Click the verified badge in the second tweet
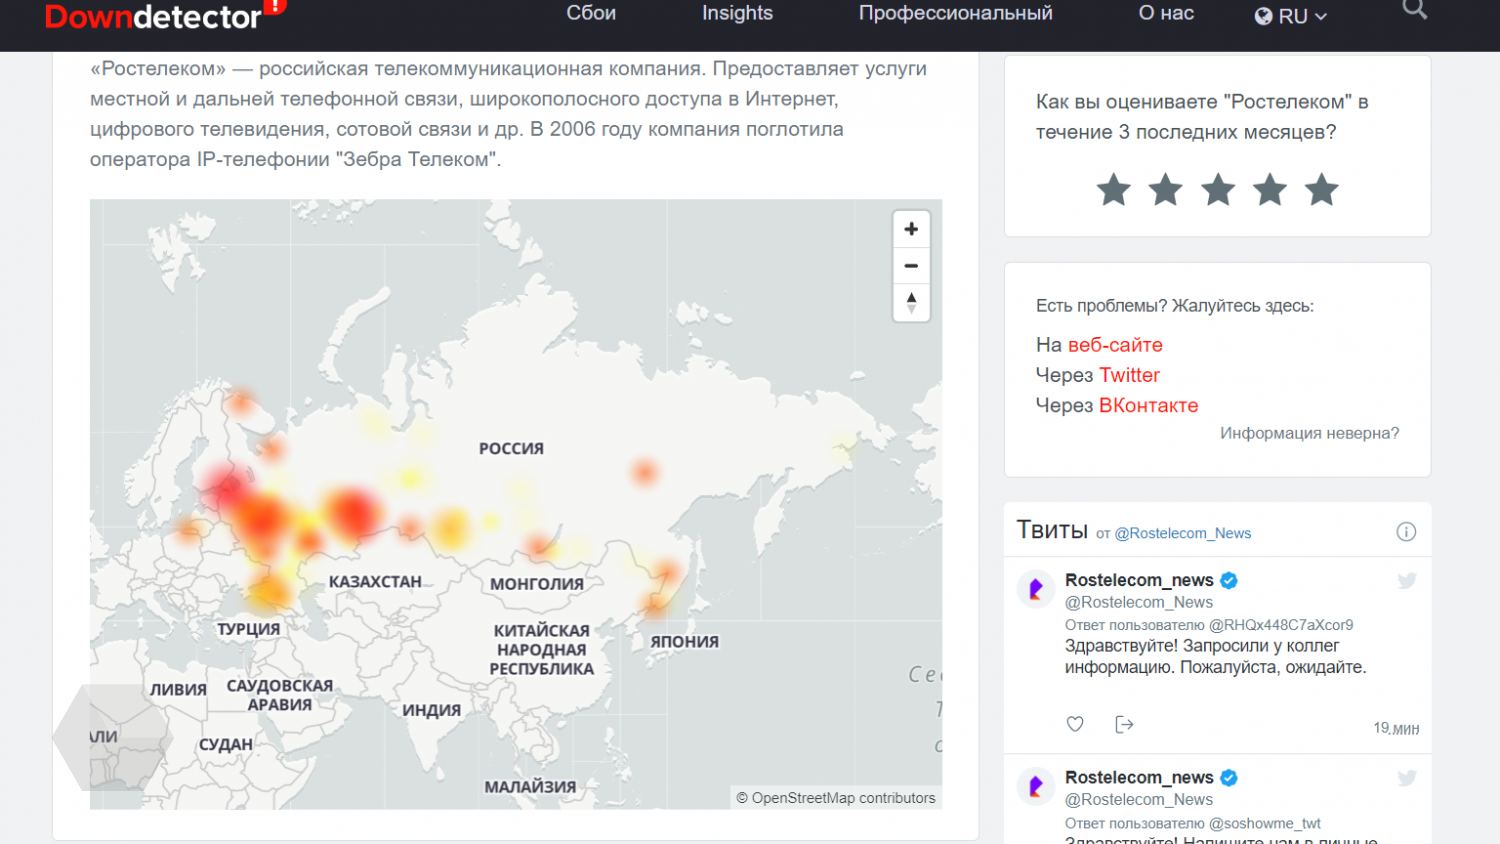Screen dimensions: 1500x844 [1229, 778]
